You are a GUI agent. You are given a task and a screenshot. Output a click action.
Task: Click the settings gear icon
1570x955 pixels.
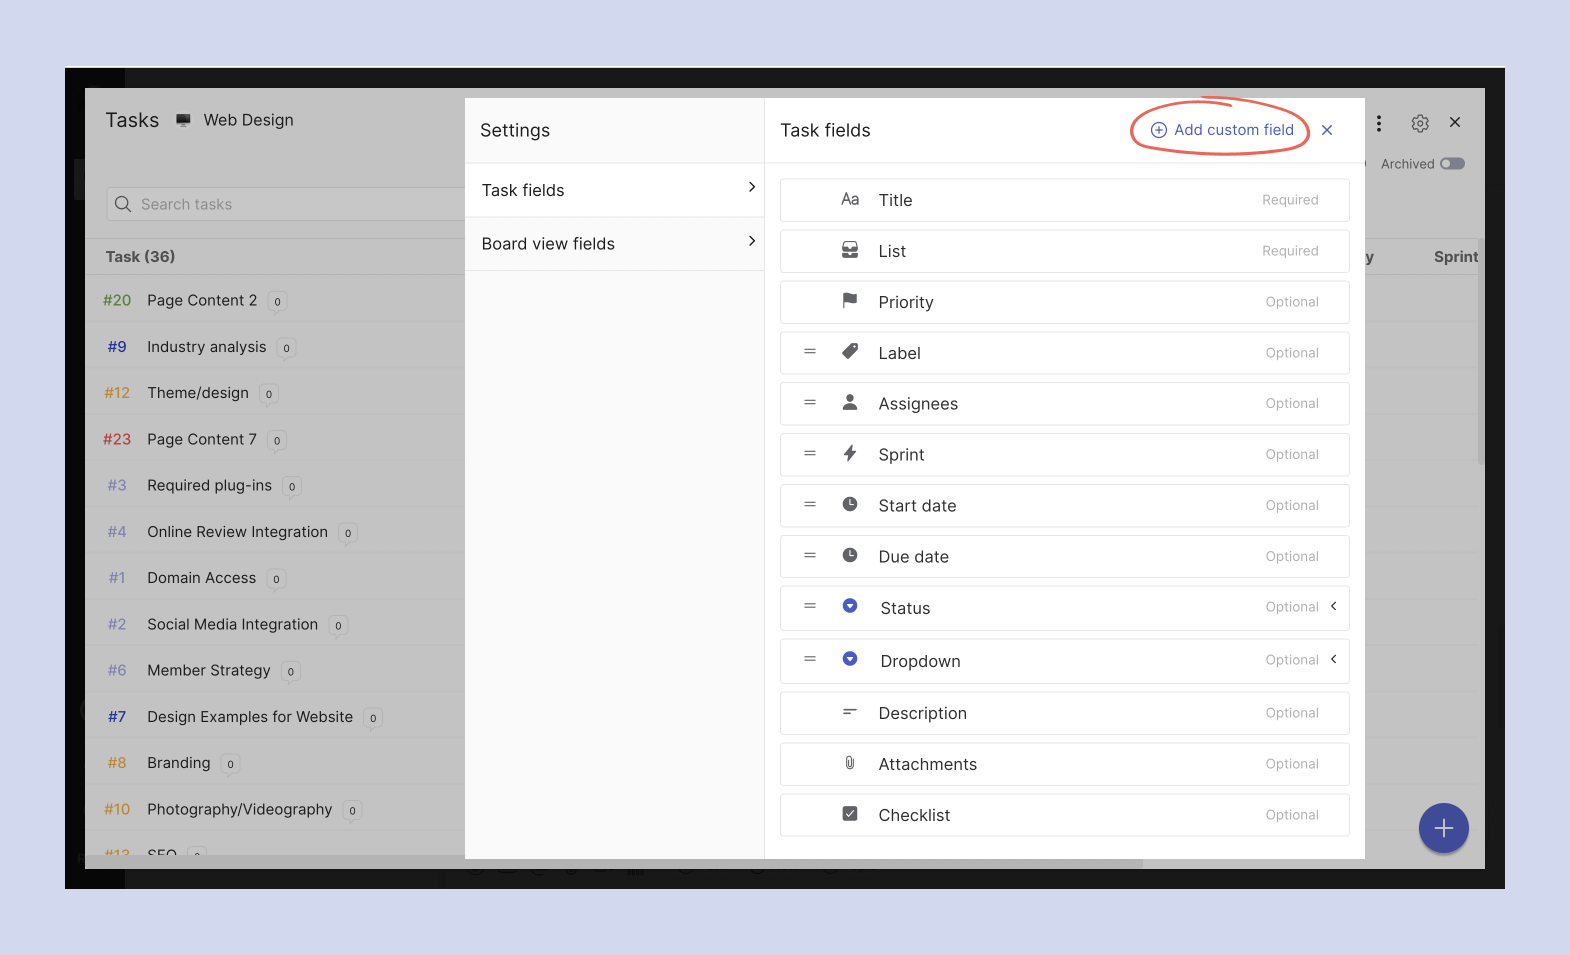tap(1419, 123)
